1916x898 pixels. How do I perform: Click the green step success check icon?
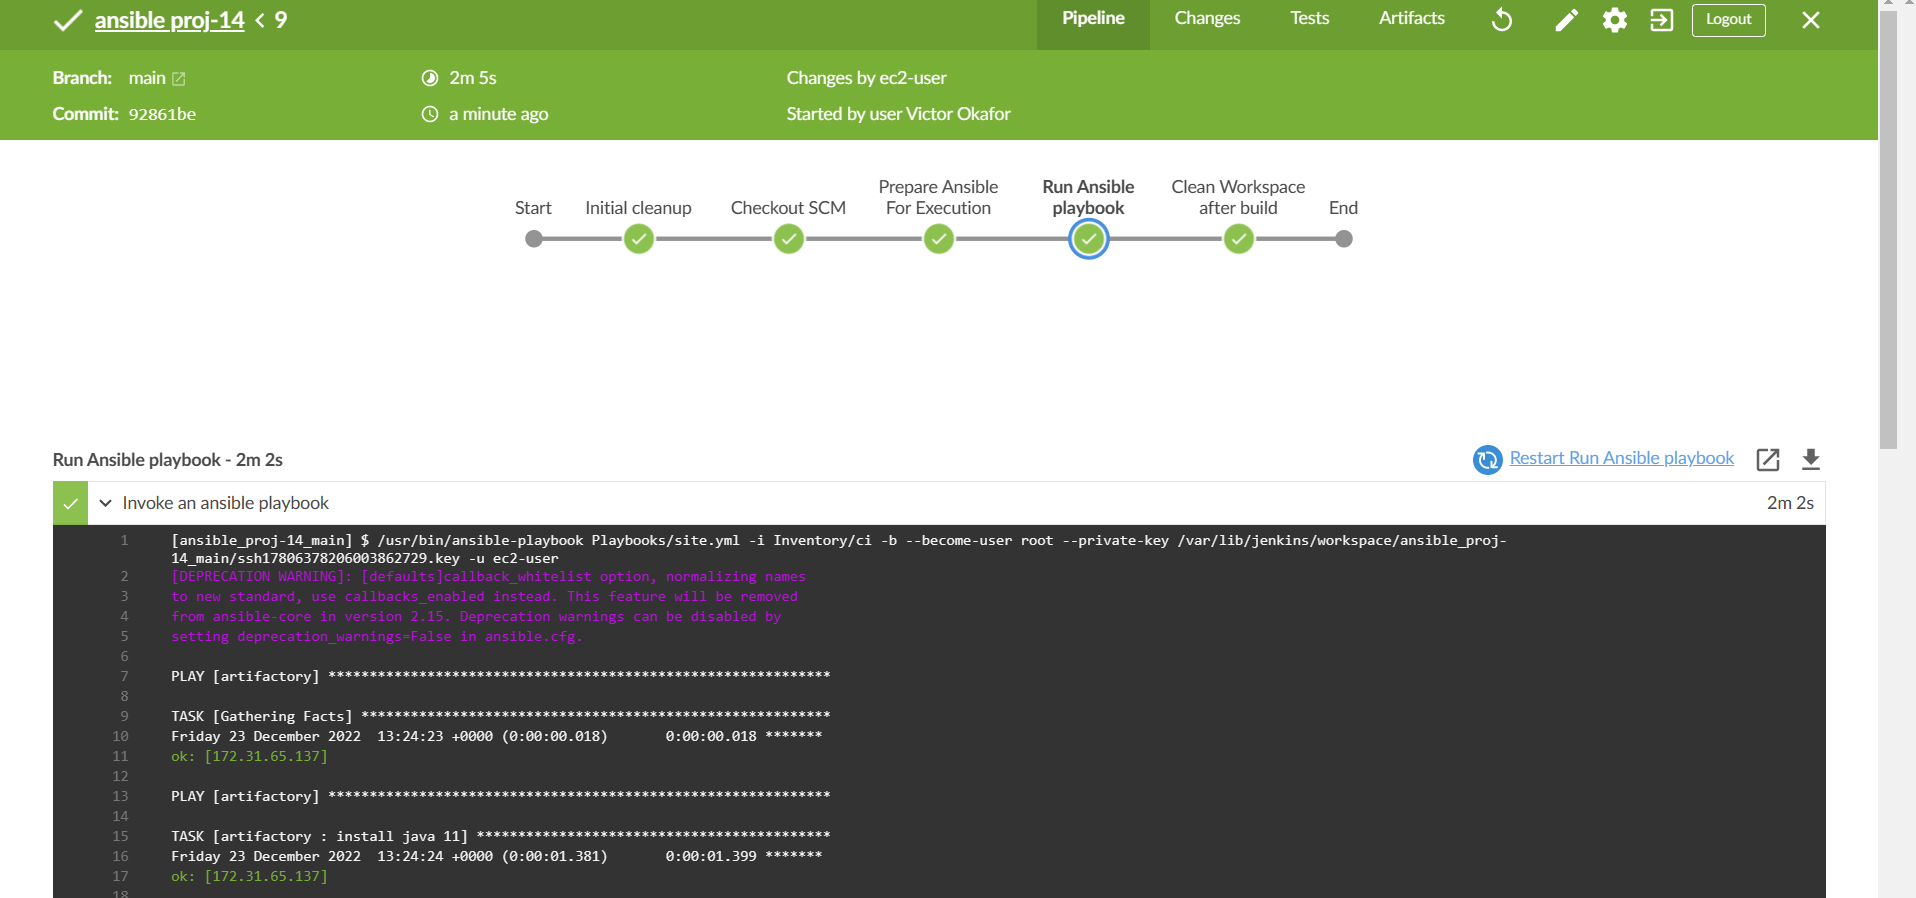[x=70, y=503]
